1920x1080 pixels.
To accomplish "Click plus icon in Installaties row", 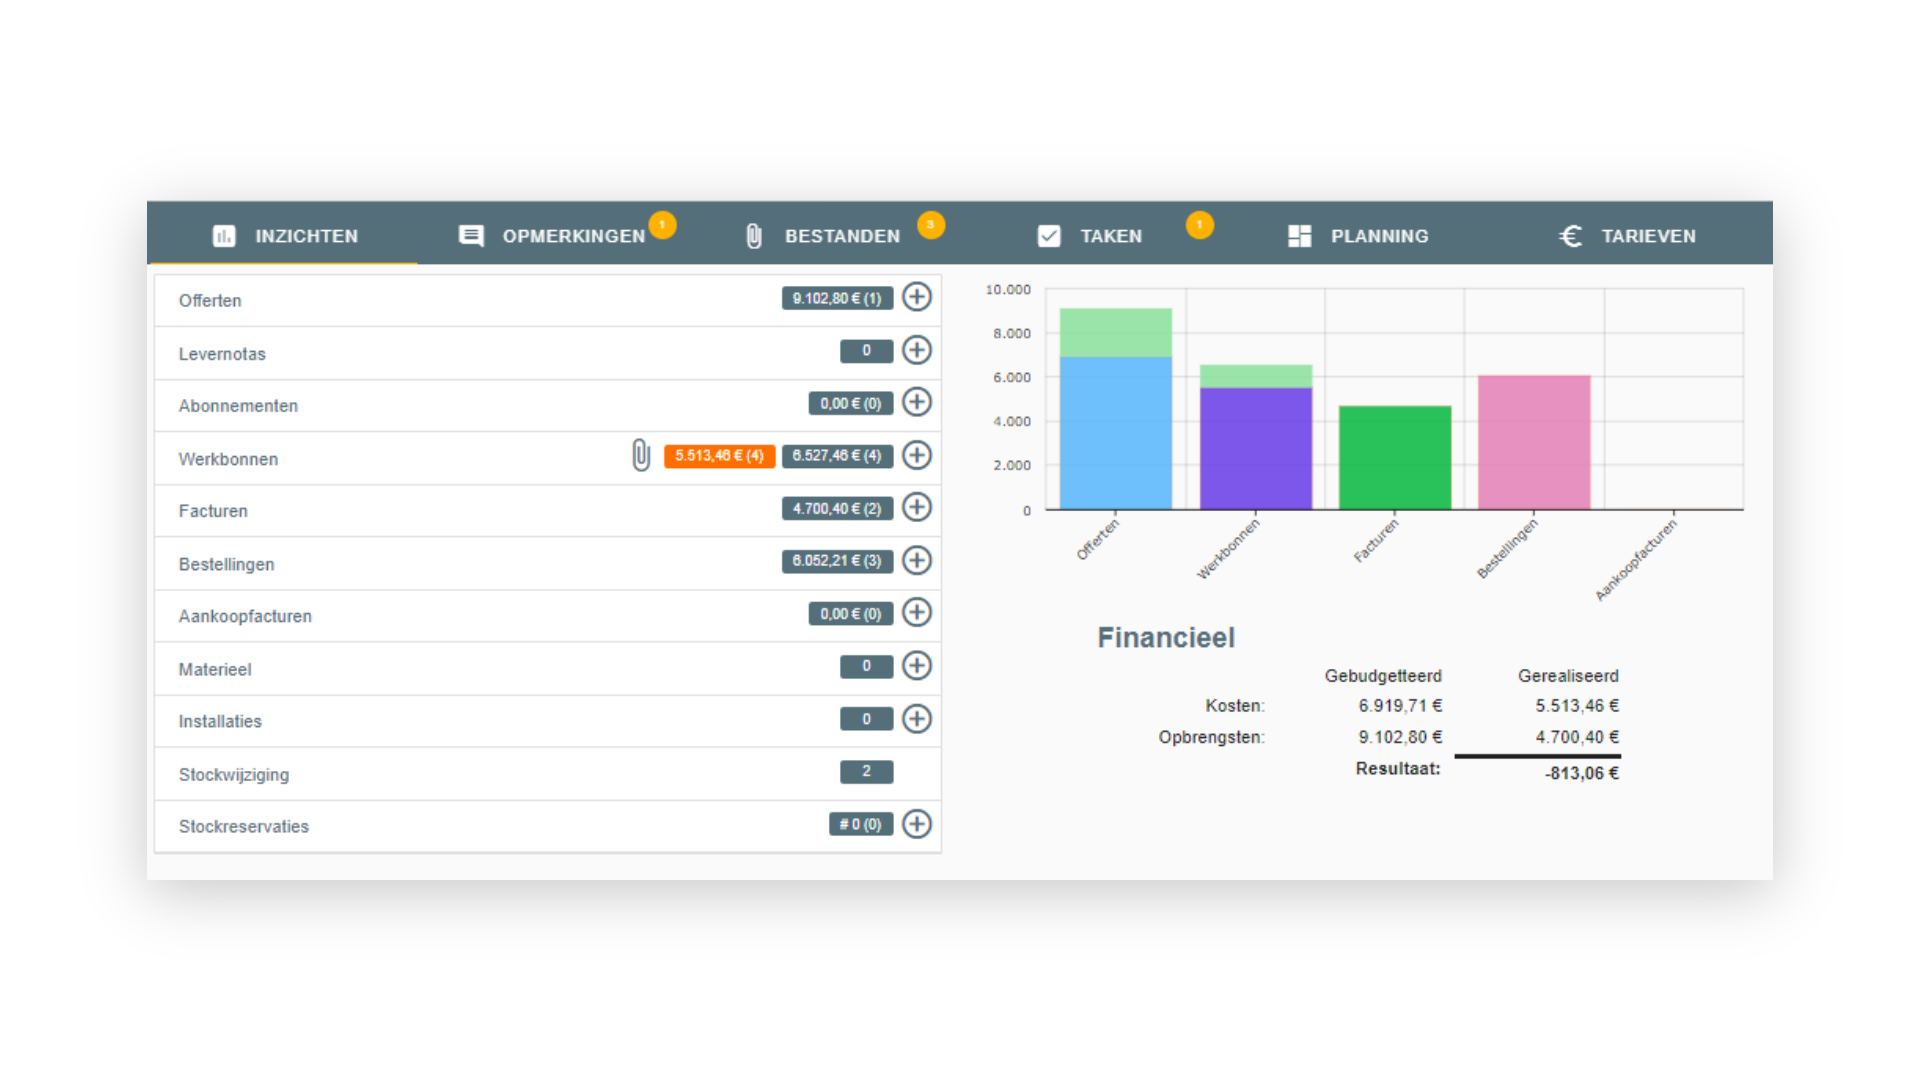I will pos(916,718).
